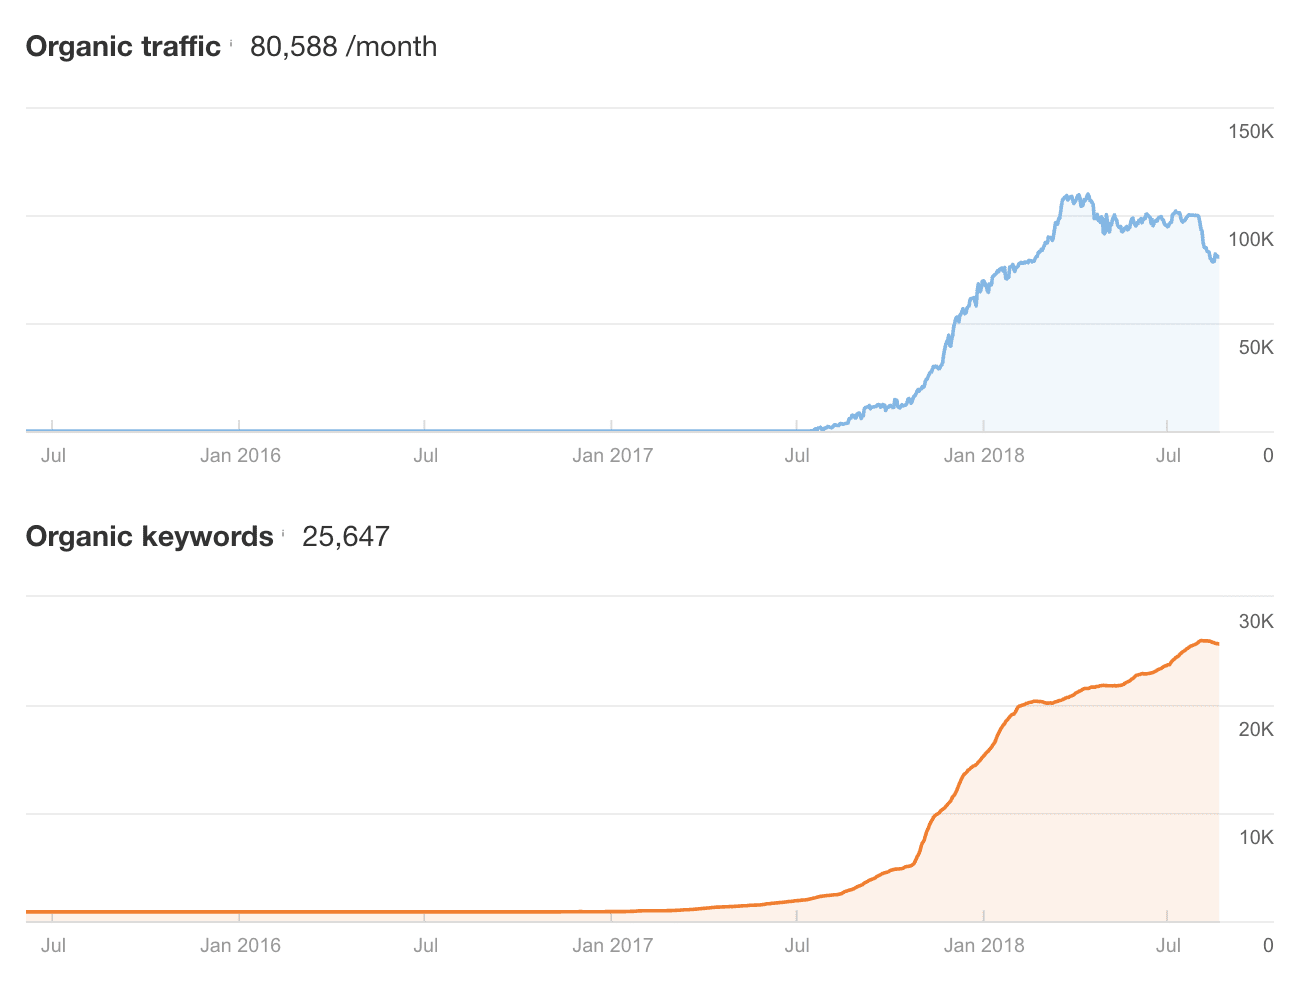The height and width of the screenshot is (998, 1304).
Task: Select Jan 2018 on the keywords chart axis
Action: 984,946
